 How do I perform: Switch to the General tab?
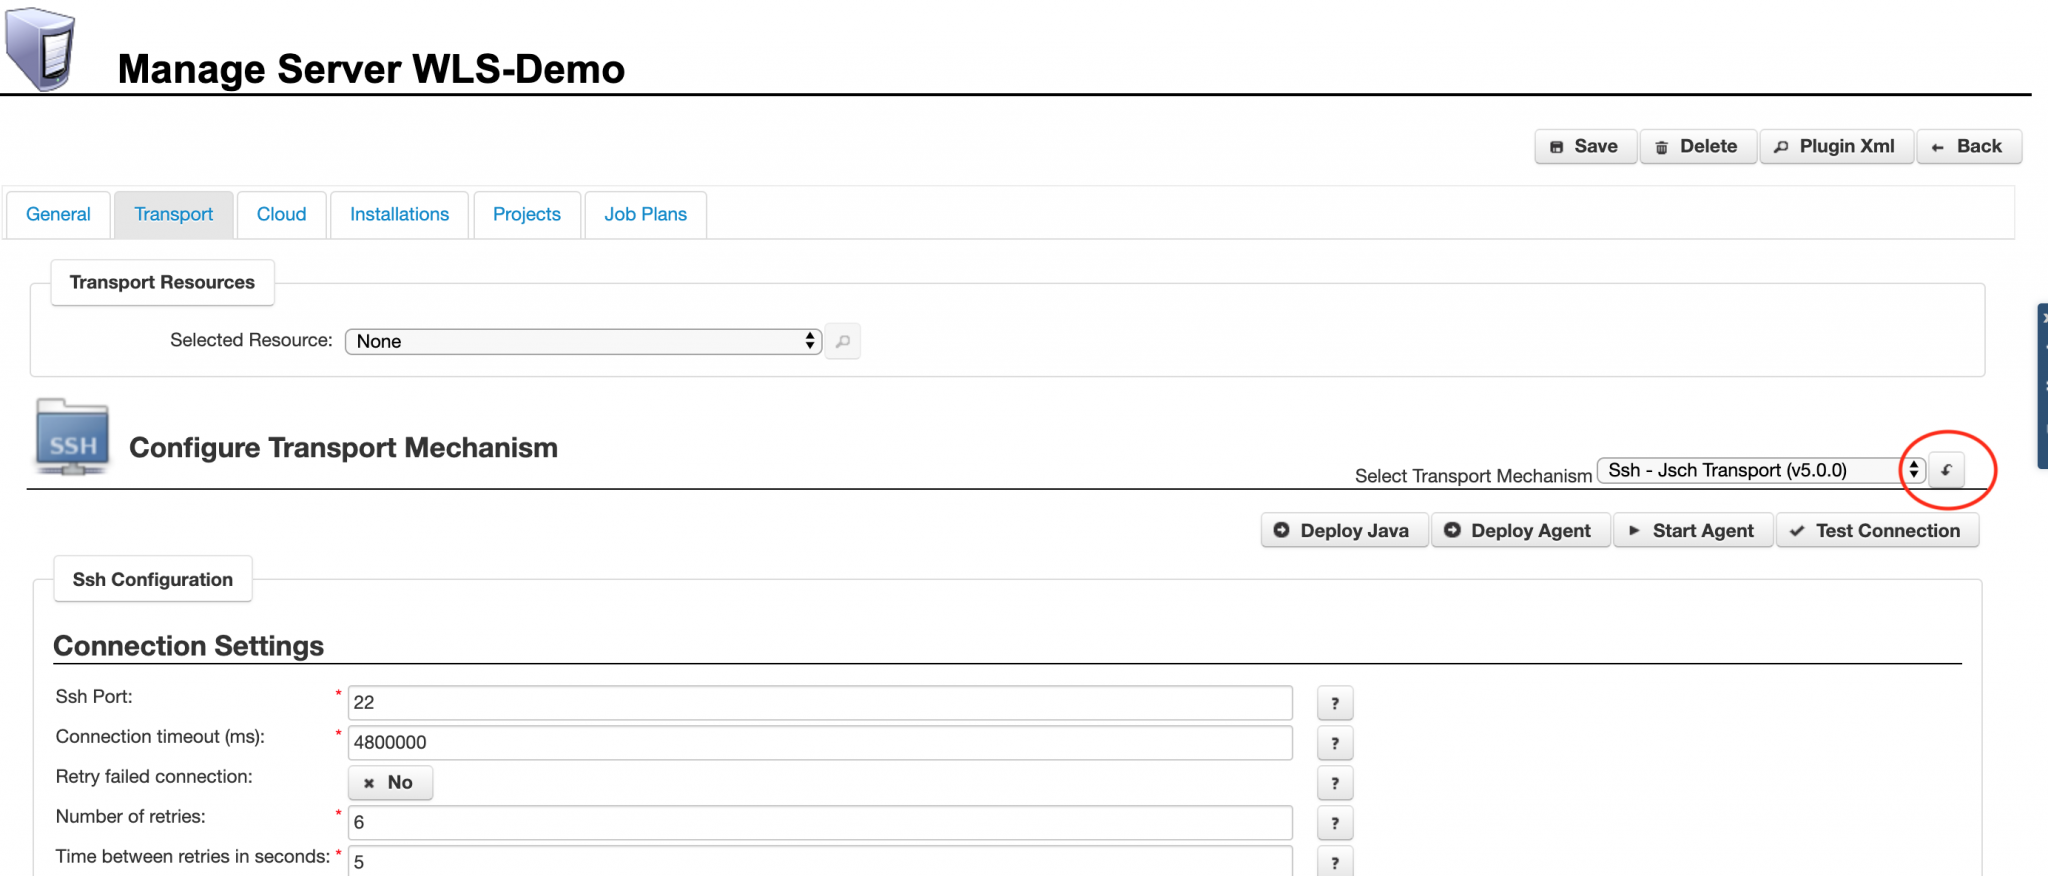pyautogui.click(x=58, y=215)
